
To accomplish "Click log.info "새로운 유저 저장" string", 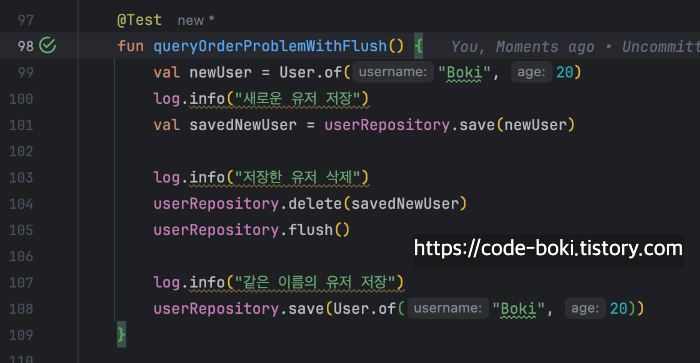I will [297, 99].
